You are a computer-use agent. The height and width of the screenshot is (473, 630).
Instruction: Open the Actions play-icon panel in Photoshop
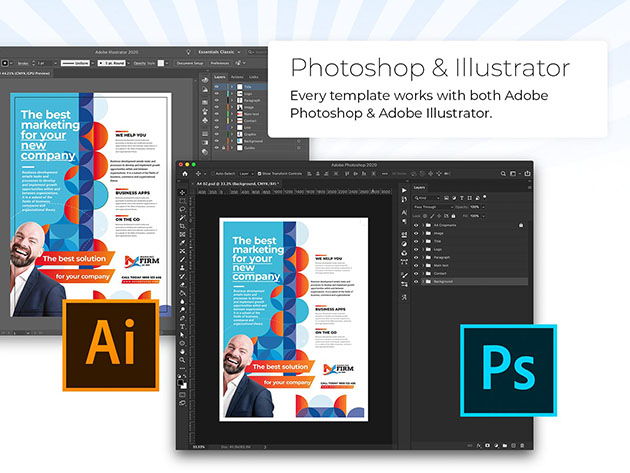tap(404, 190)
